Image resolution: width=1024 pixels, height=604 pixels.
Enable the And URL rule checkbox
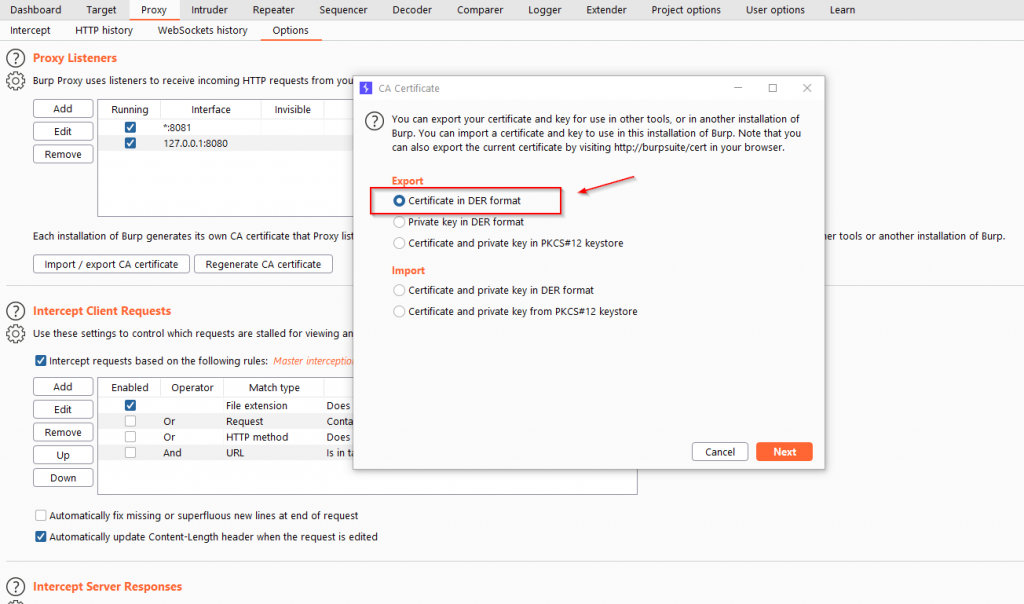pos(130,453)
